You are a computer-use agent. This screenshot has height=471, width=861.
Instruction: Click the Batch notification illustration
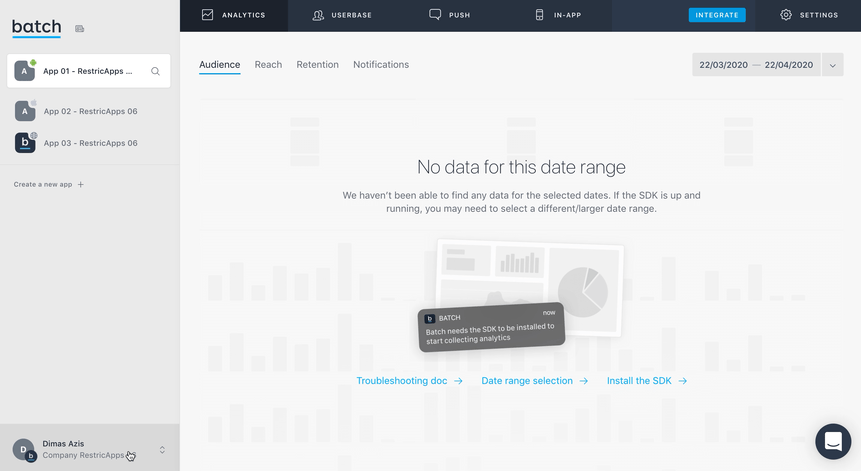[491, 327]
